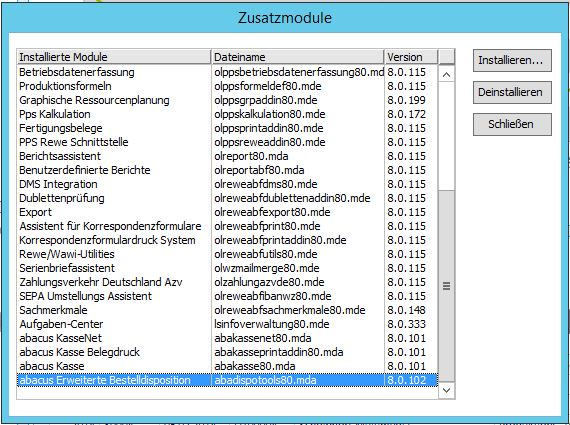Sort by Version column header
Screen dimensions: 570x425
click(x=411, y=57)
